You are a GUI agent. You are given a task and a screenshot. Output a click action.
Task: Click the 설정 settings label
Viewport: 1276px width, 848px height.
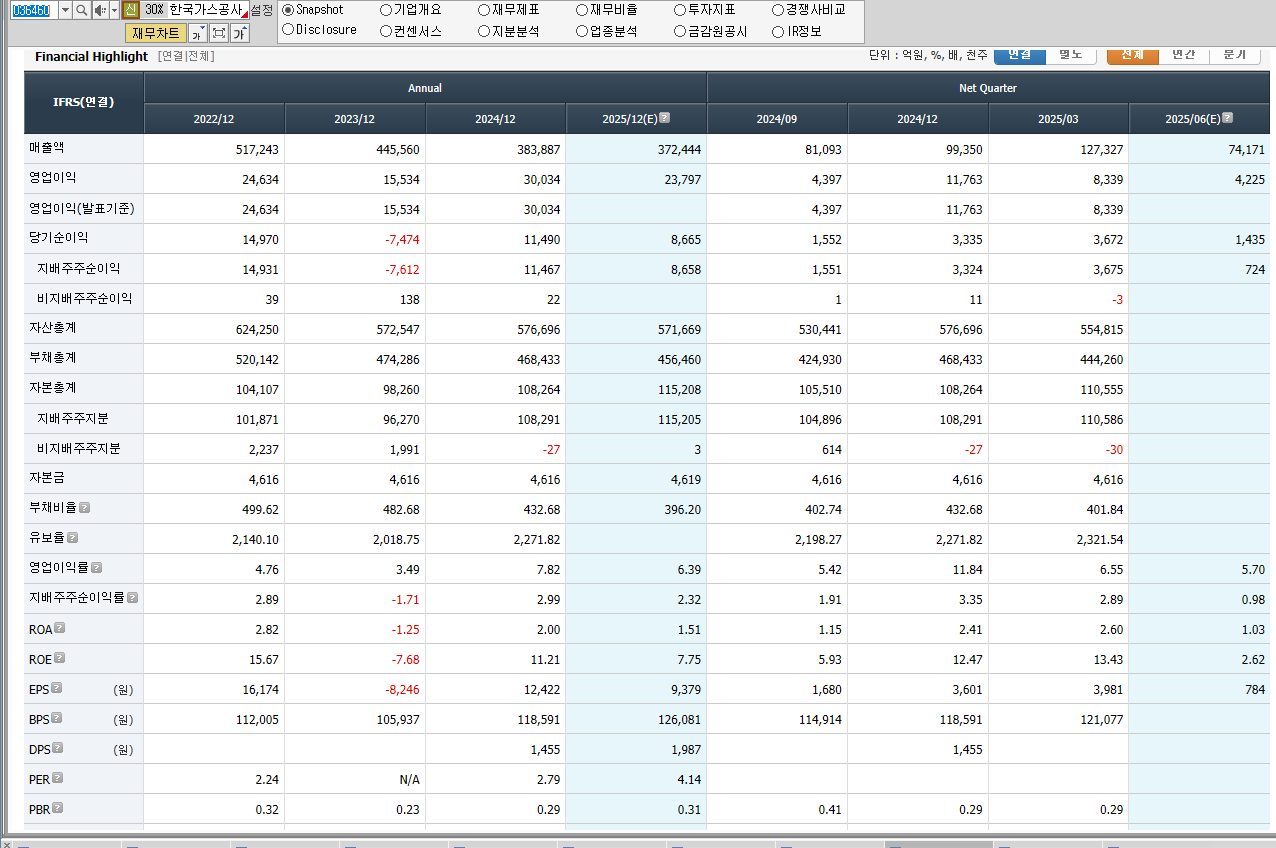click(261, 10)
